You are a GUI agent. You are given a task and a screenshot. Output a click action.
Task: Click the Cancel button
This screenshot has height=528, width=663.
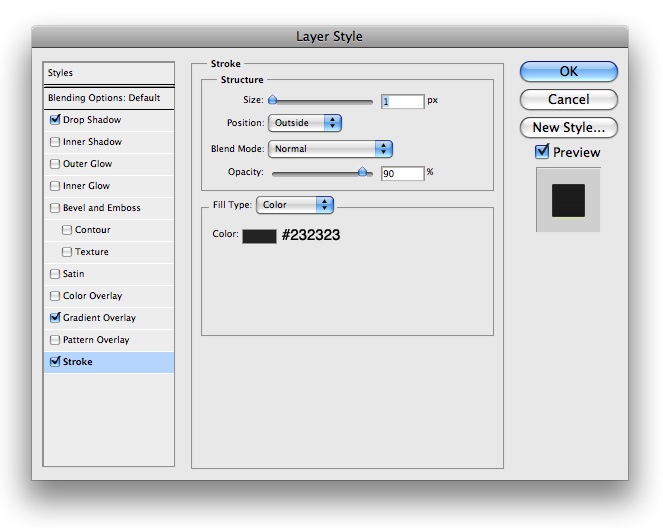point(569,99)
